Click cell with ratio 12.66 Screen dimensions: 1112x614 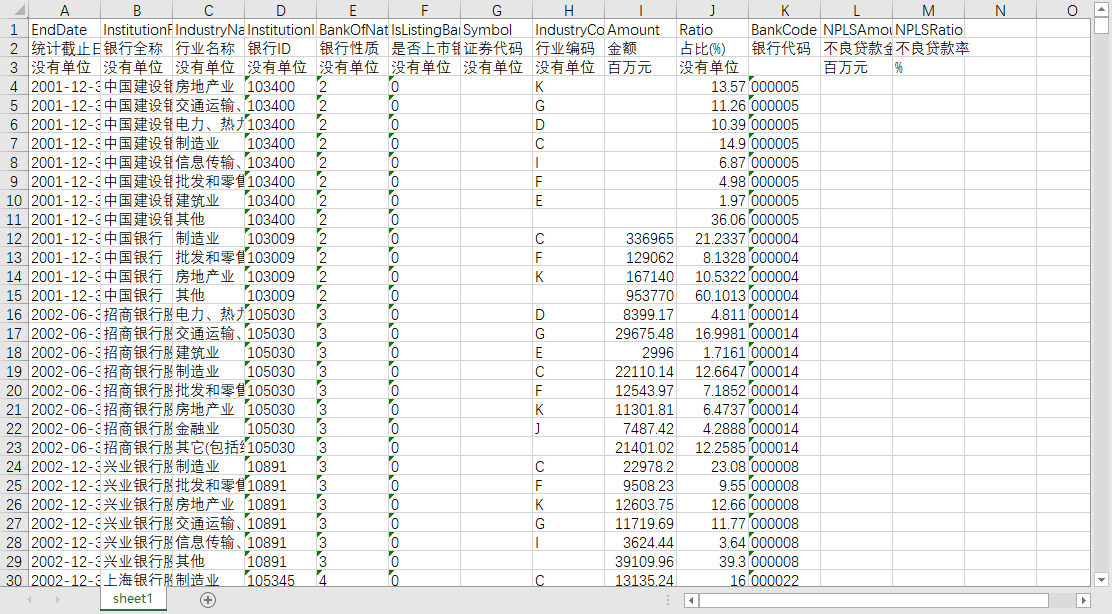pyautogui.click(x=713, y=505)
